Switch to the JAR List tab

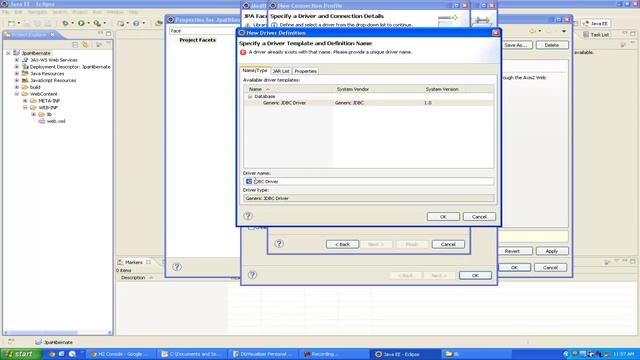(281, 71)
